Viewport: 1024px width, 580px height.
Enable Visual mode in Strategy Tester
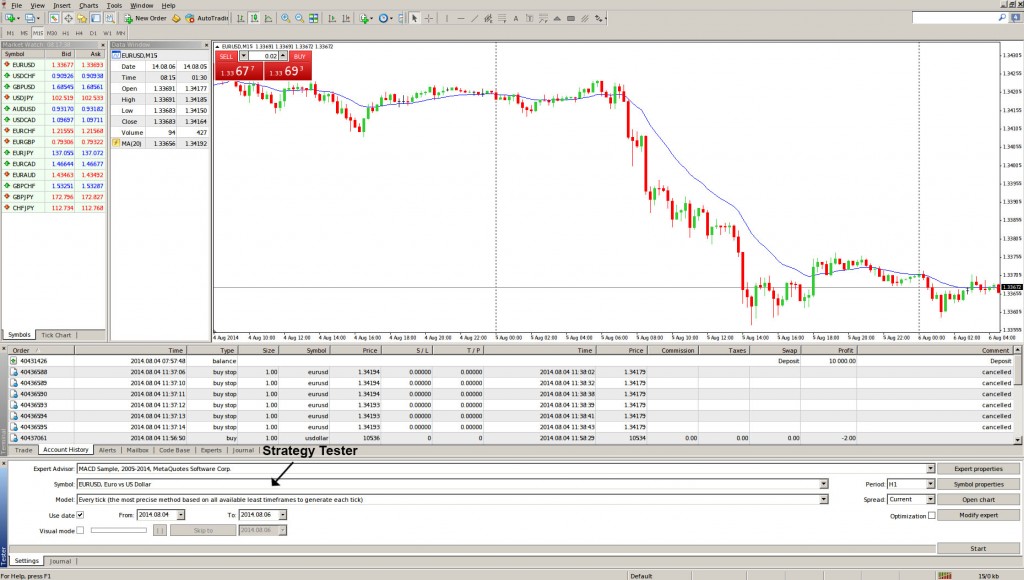[x=80, y=530]
